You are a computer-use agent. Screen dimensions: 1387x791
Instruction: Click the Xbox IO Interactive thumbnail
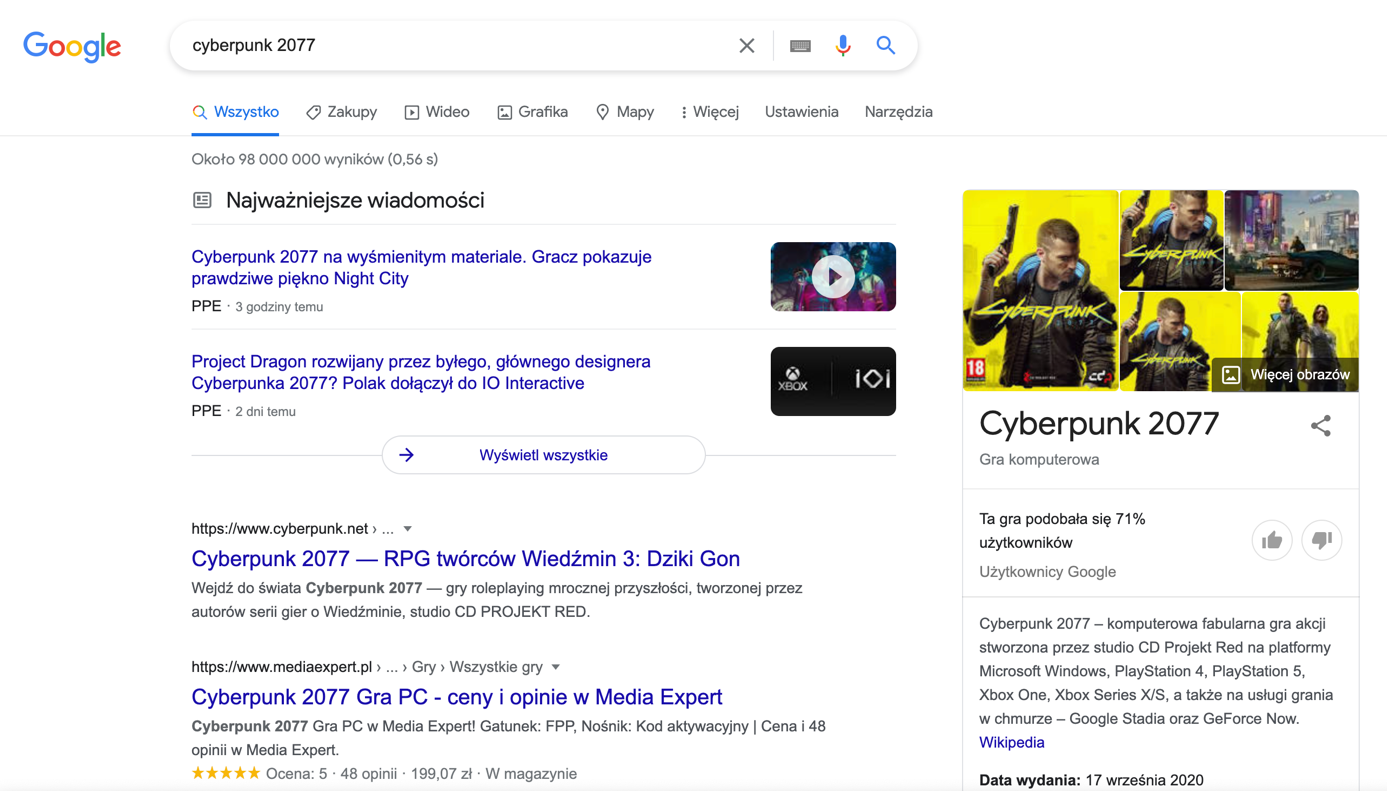(x=833, y=382)
